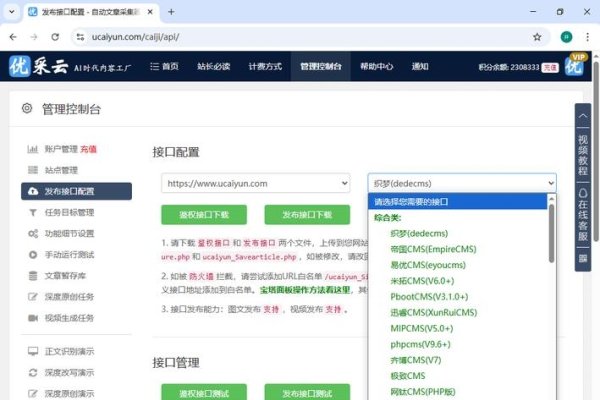The height and width of the screenshot is (400, 600).
Task: Click the 任务目标管理 filter icon
Action: point(33,212)
